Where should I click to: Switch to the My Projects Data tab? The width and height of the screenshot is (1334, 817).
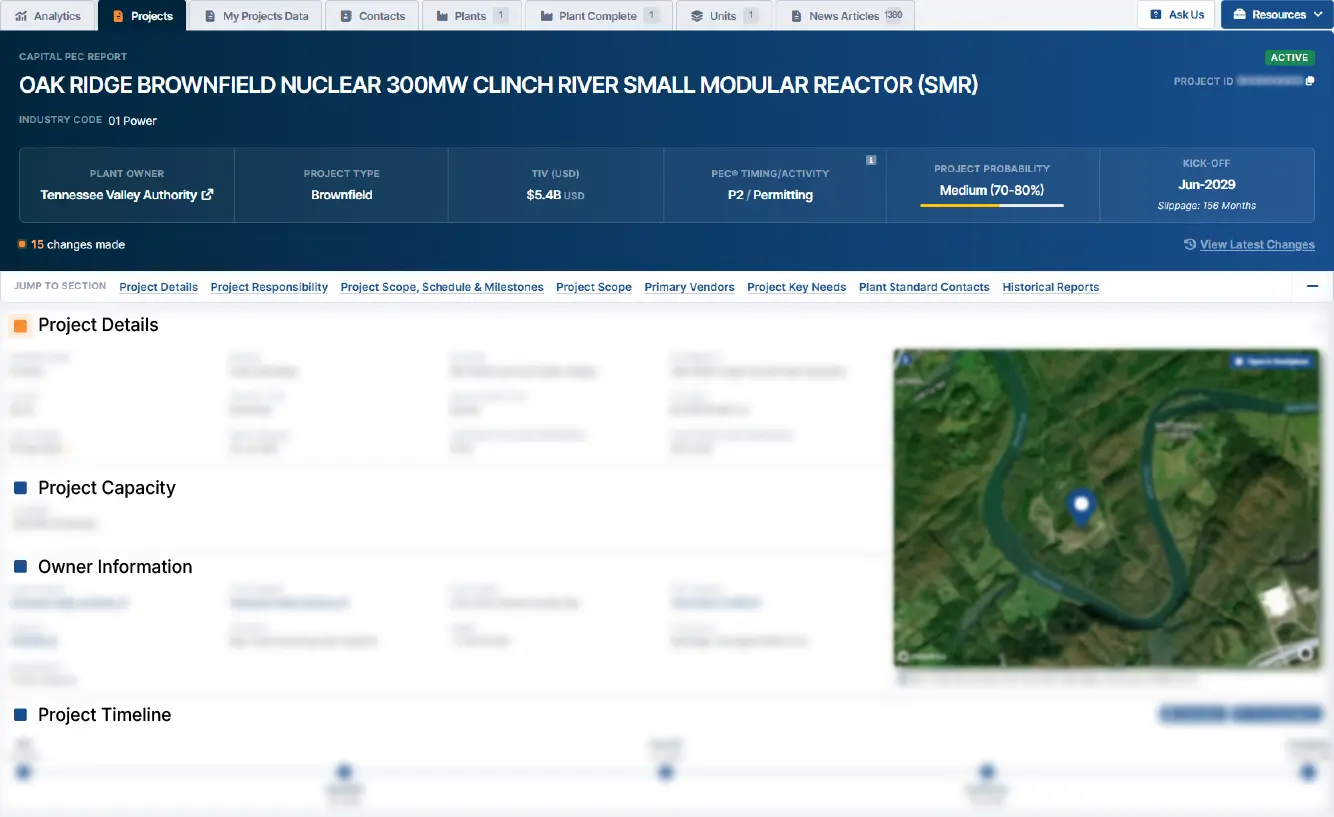pos(256,16)
